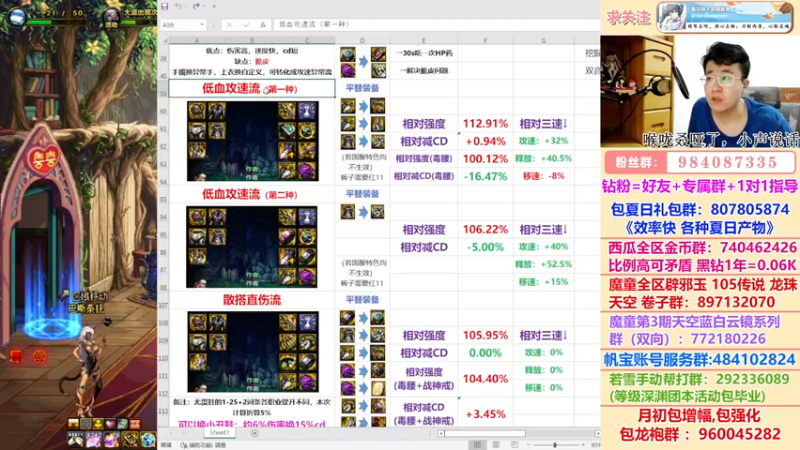Select the -16.47% value cell
This screenshot has width=800, height=450.
[x=485, y=177]
